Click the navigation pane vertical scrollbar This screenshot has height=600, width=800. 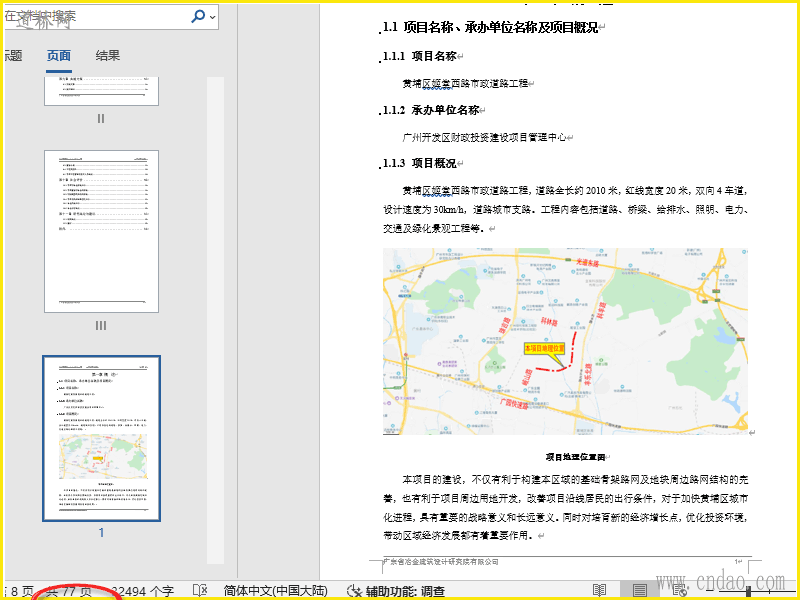[x=215, y=300]
